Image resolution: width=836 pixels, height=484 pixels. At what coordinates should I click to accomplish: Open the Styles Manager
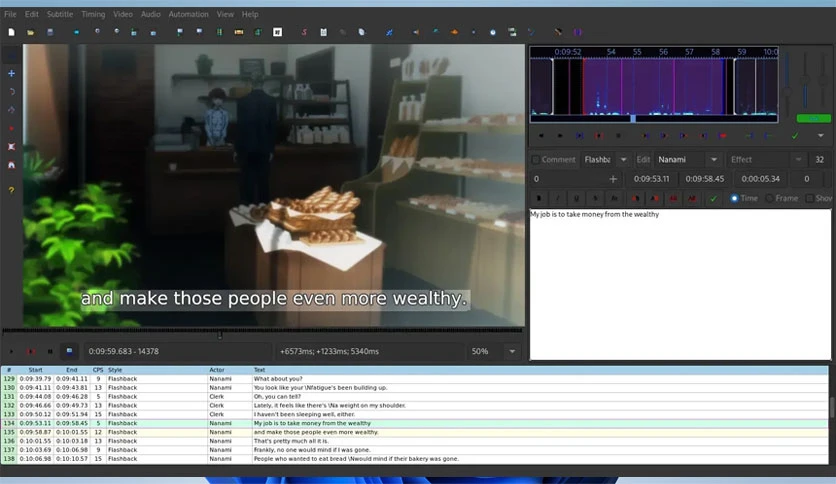point(304,32)
